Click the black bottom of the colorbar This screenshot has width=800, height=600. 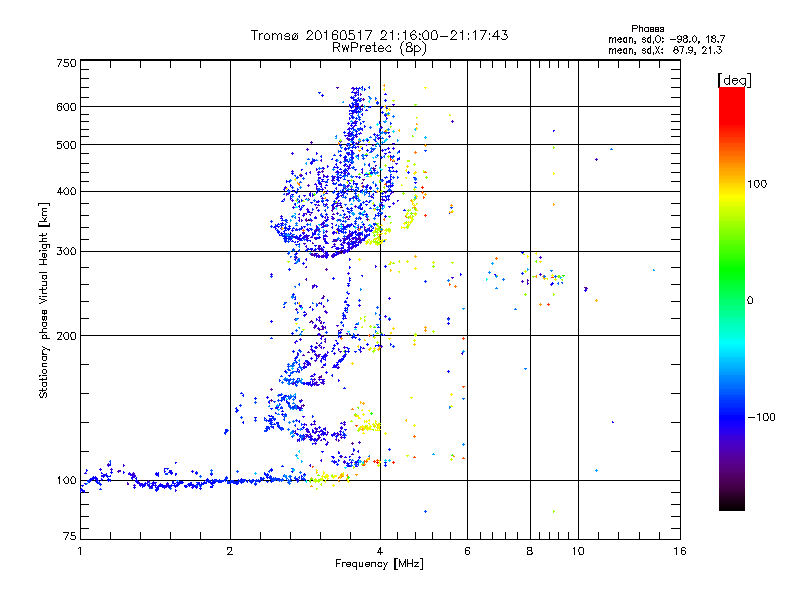[x=732, y=503]
